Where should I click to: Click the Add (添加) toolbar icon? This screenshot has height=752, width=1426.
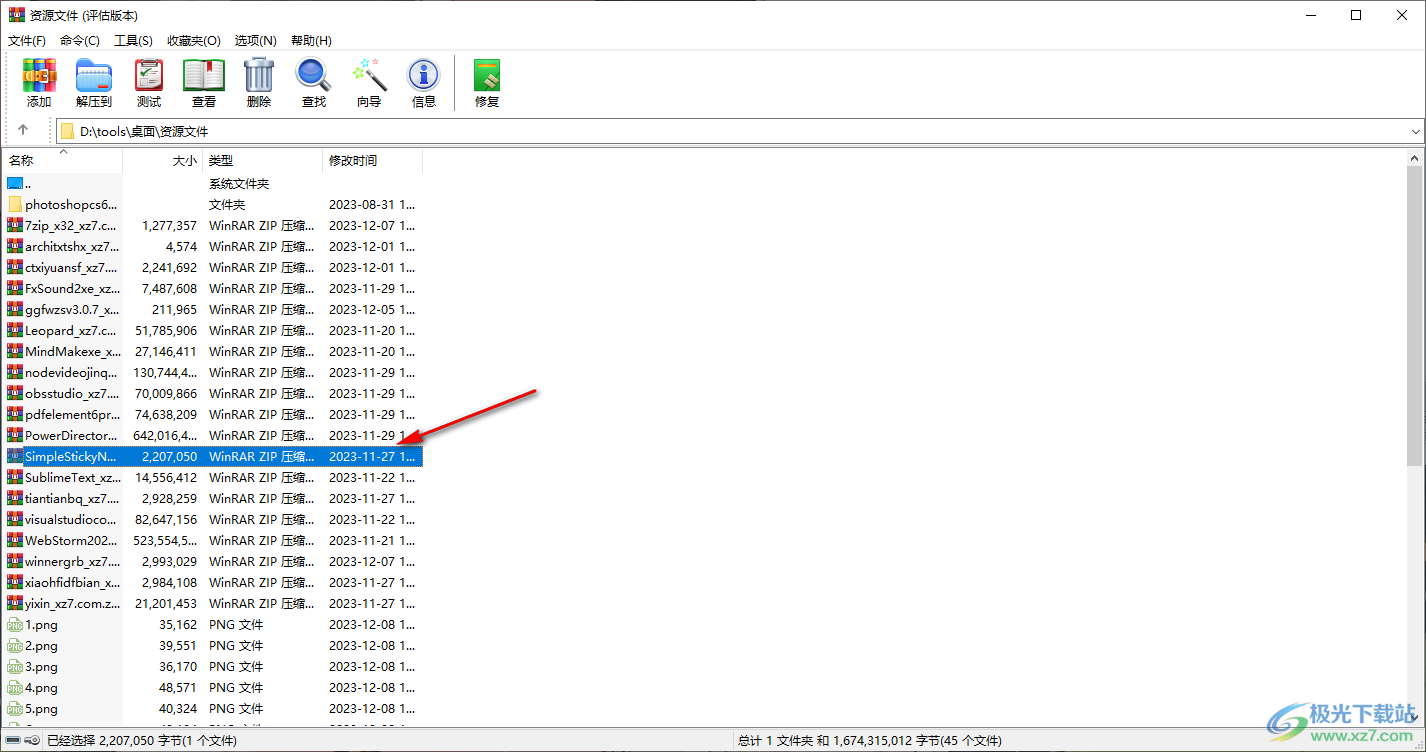click(39, 83)
